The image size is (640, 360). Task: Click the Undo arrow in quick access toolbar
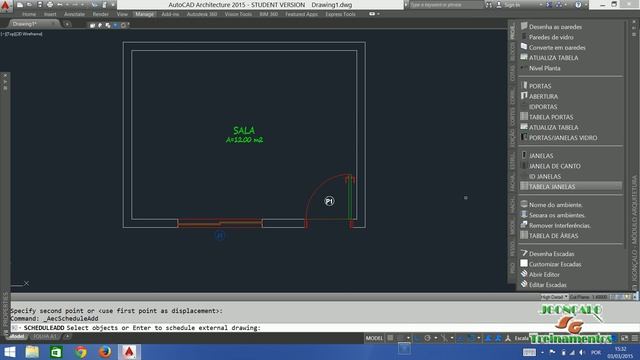[x=60, y=5]
